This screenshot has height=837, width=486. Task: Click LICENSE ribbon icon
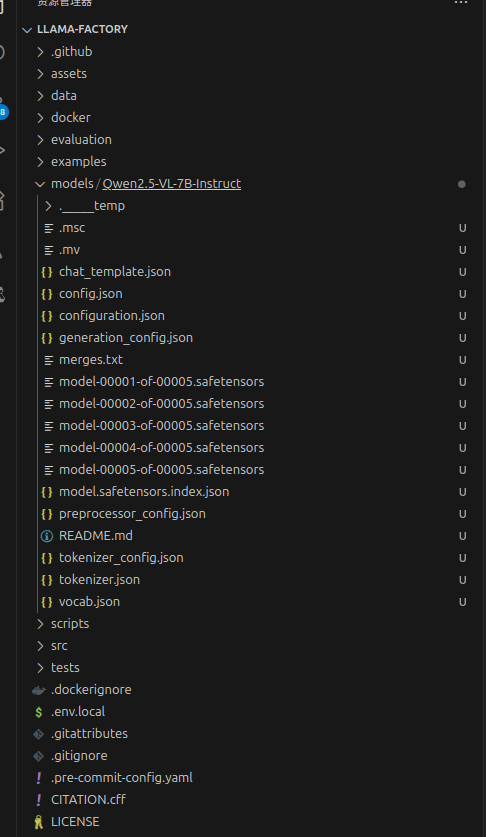(38, 822)
